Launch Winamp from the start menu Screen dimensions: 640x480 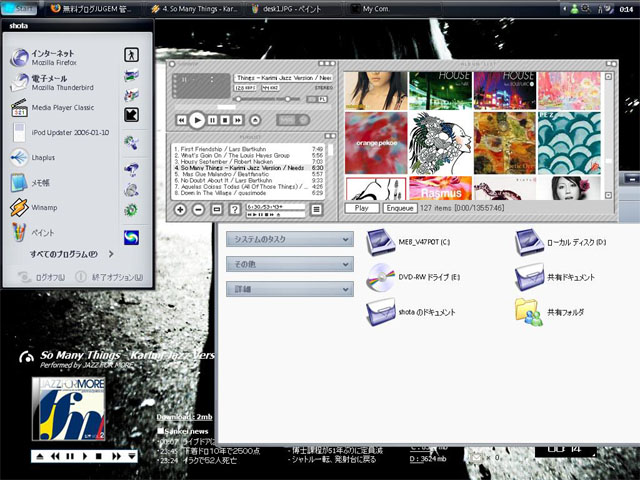(x=33, y=207)
